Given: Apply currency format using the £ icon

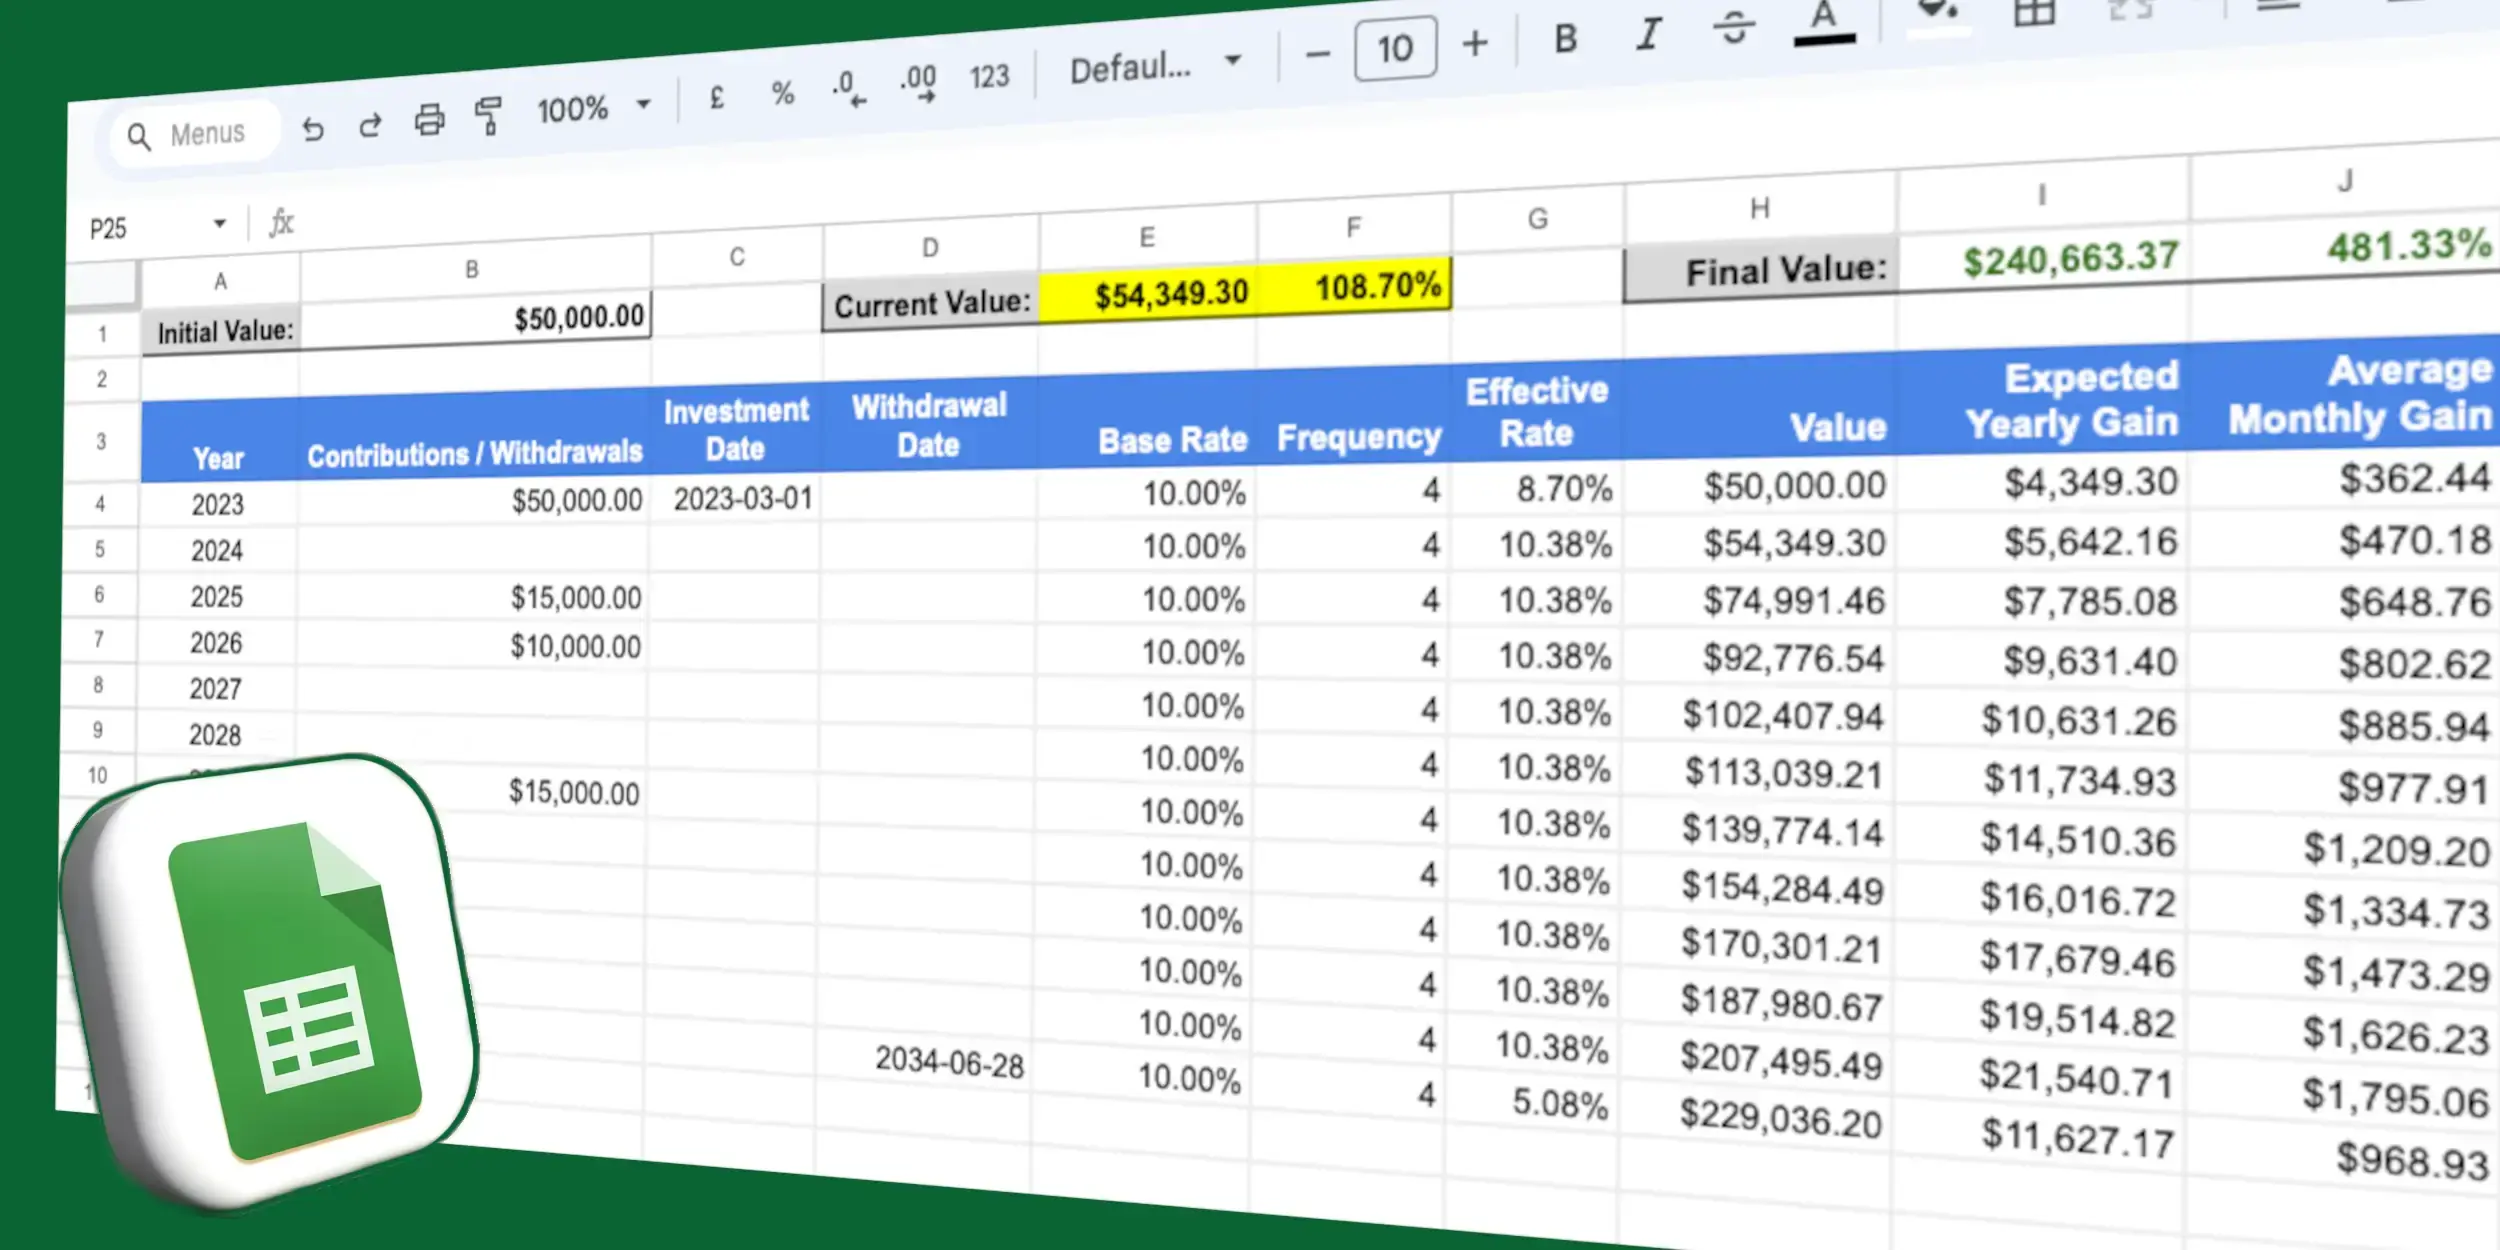Looking at the screenshot, I should pos(716,97).
